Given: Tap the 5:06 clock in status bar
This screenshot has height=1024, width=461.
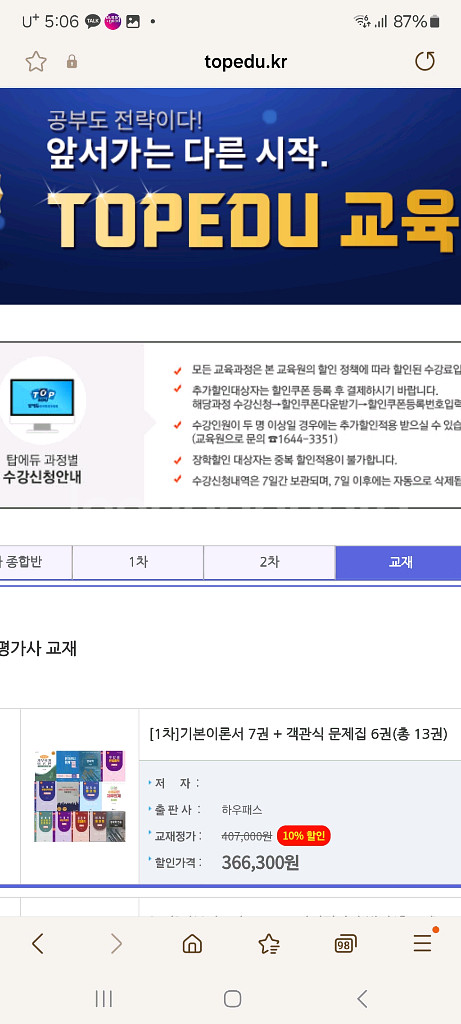Looking at the screenshot, I should click(x=61, y=22).
